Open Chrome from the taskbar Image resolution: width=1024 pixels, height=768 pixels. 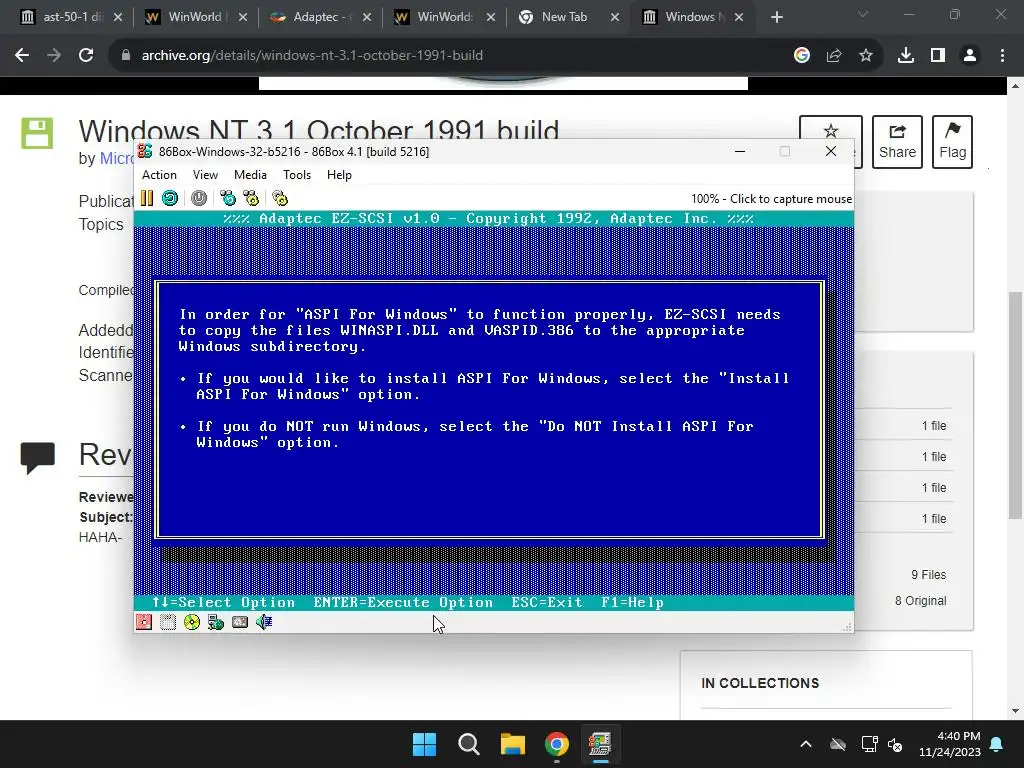click(x=556, y=744)
